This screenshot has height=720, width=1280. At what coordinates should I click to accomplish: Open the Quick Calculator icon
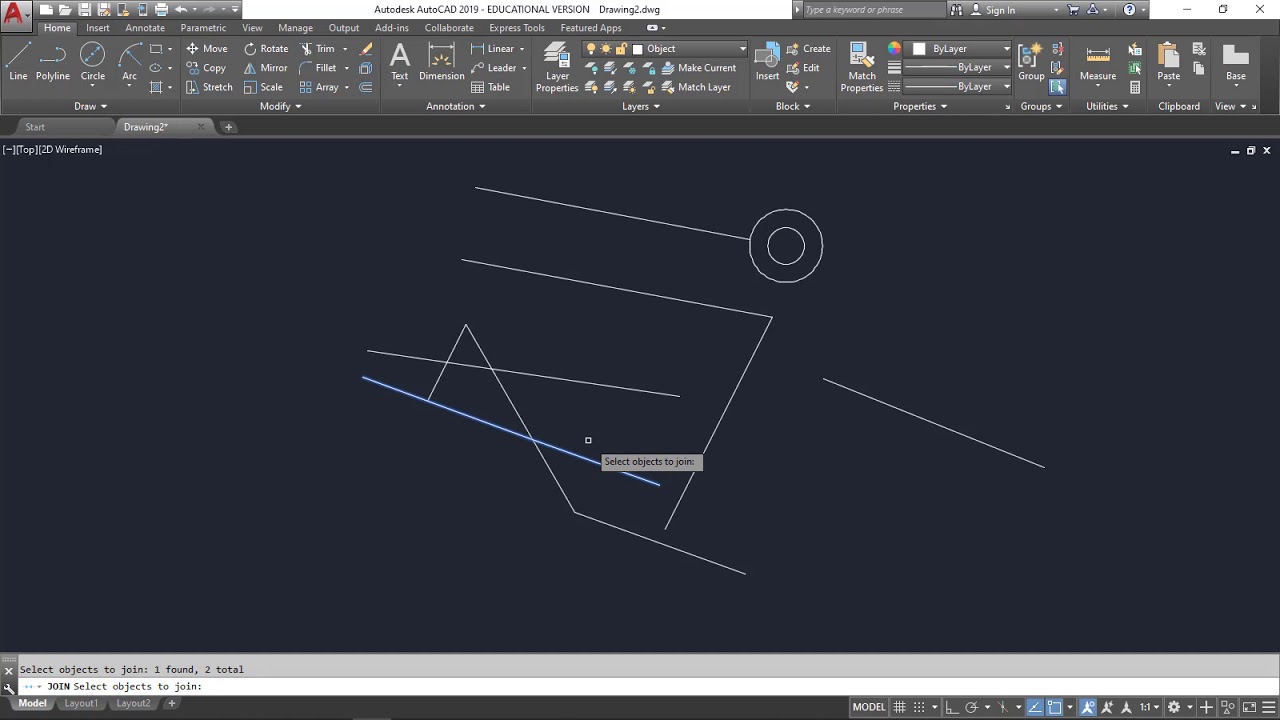1135,87
